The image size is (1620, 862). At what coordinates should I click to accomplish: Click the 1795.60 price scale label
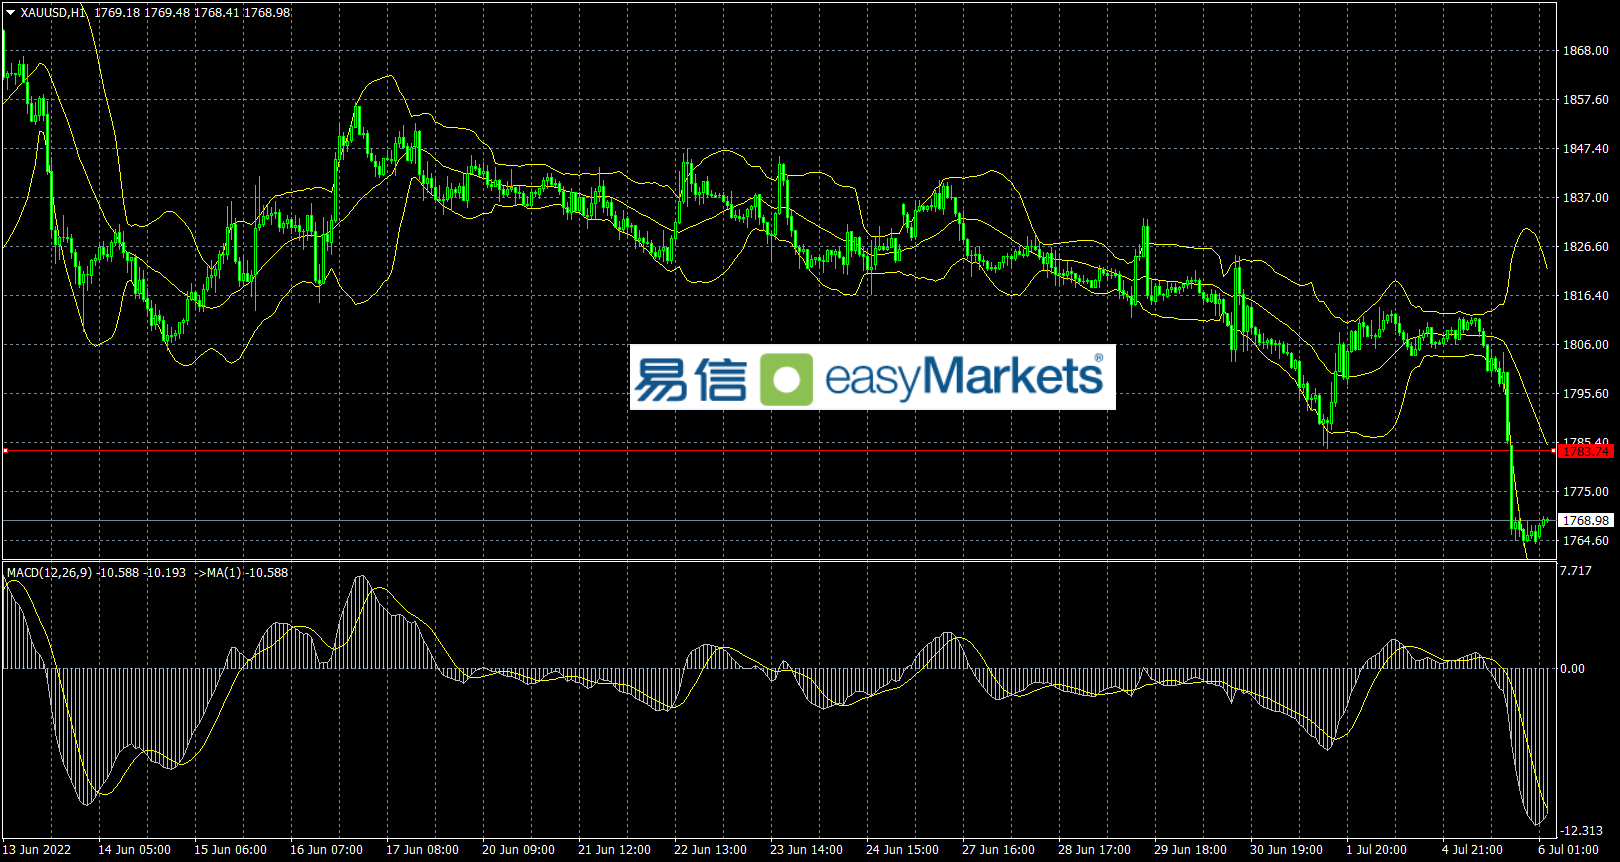1586,394
